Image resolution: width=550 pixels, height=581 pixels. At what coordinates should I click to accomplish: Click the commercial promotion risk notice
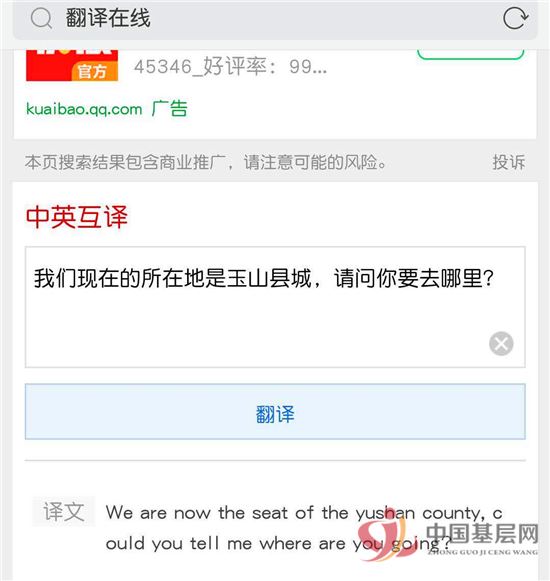(206, 162)
